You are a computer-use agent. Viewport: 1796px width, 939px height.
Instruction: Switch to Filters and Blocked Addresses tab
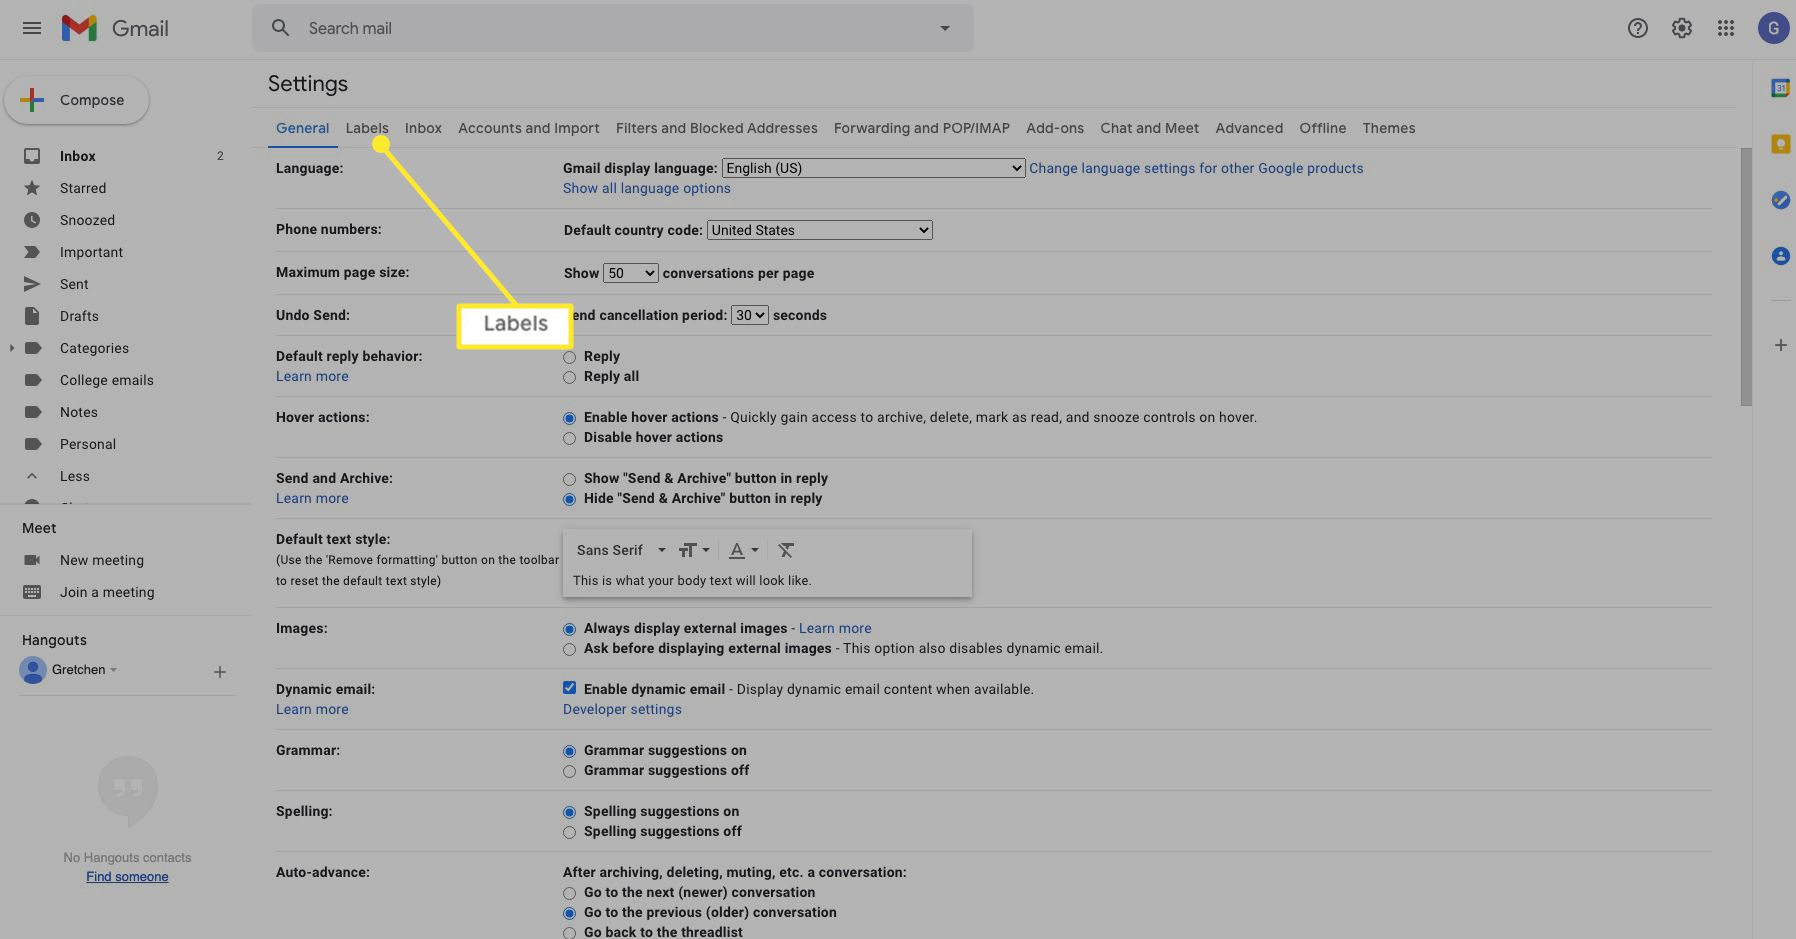[717, 128]
